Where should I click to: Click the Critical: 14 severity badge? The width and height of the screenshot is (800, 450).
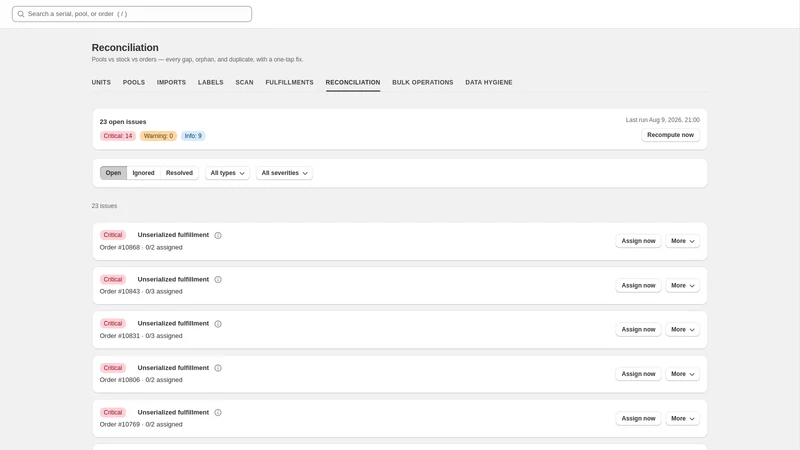[118, 136]
